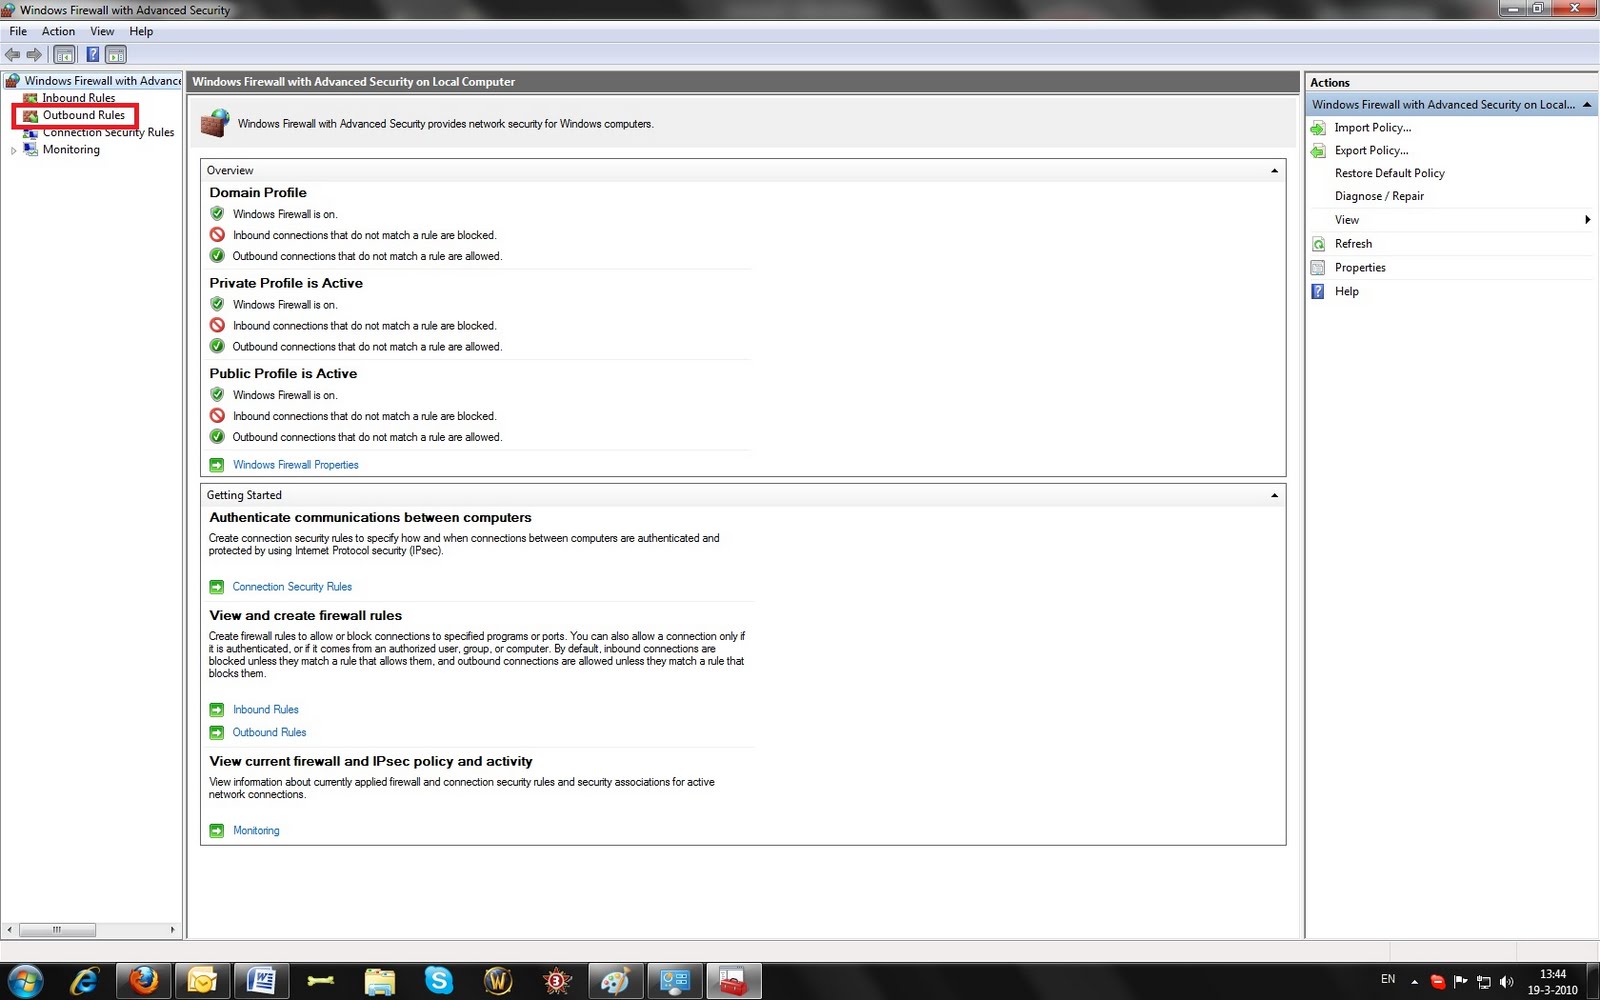This screenshot has width=1600, height=1000.
Task: Select Outbound Rules in the console tree
Action: (83, 115)
